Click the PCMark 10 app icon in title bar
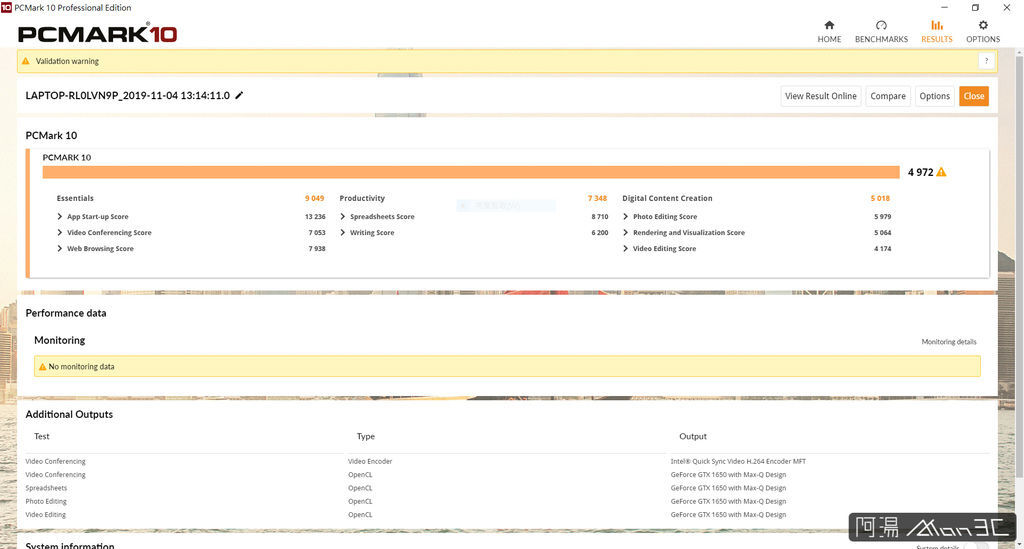Viewport: 1024px width, 549px height. (6, 7)
